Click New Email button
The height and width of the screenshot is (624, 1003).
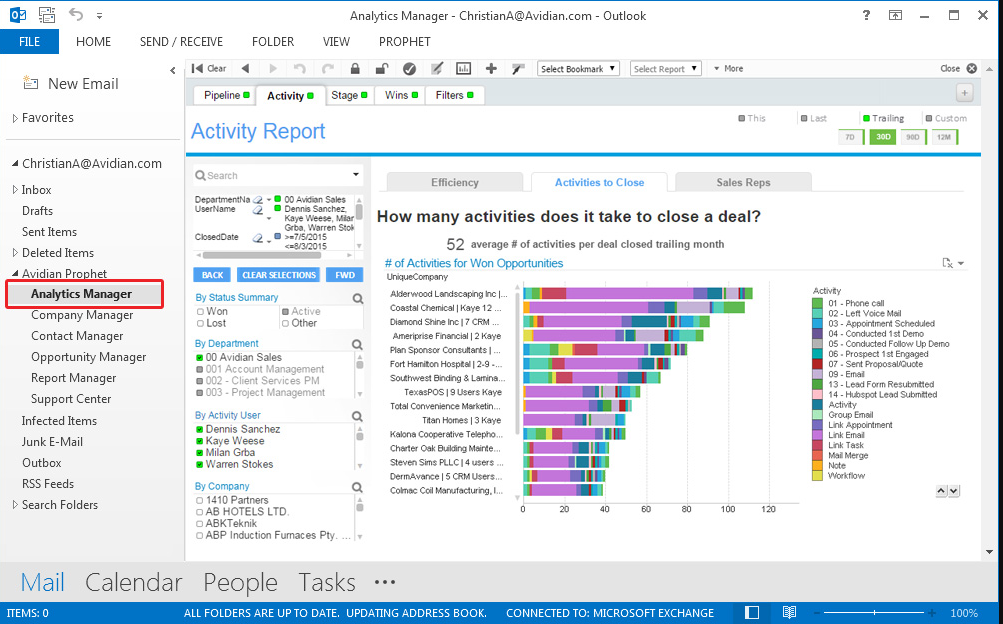click(72, 84)
